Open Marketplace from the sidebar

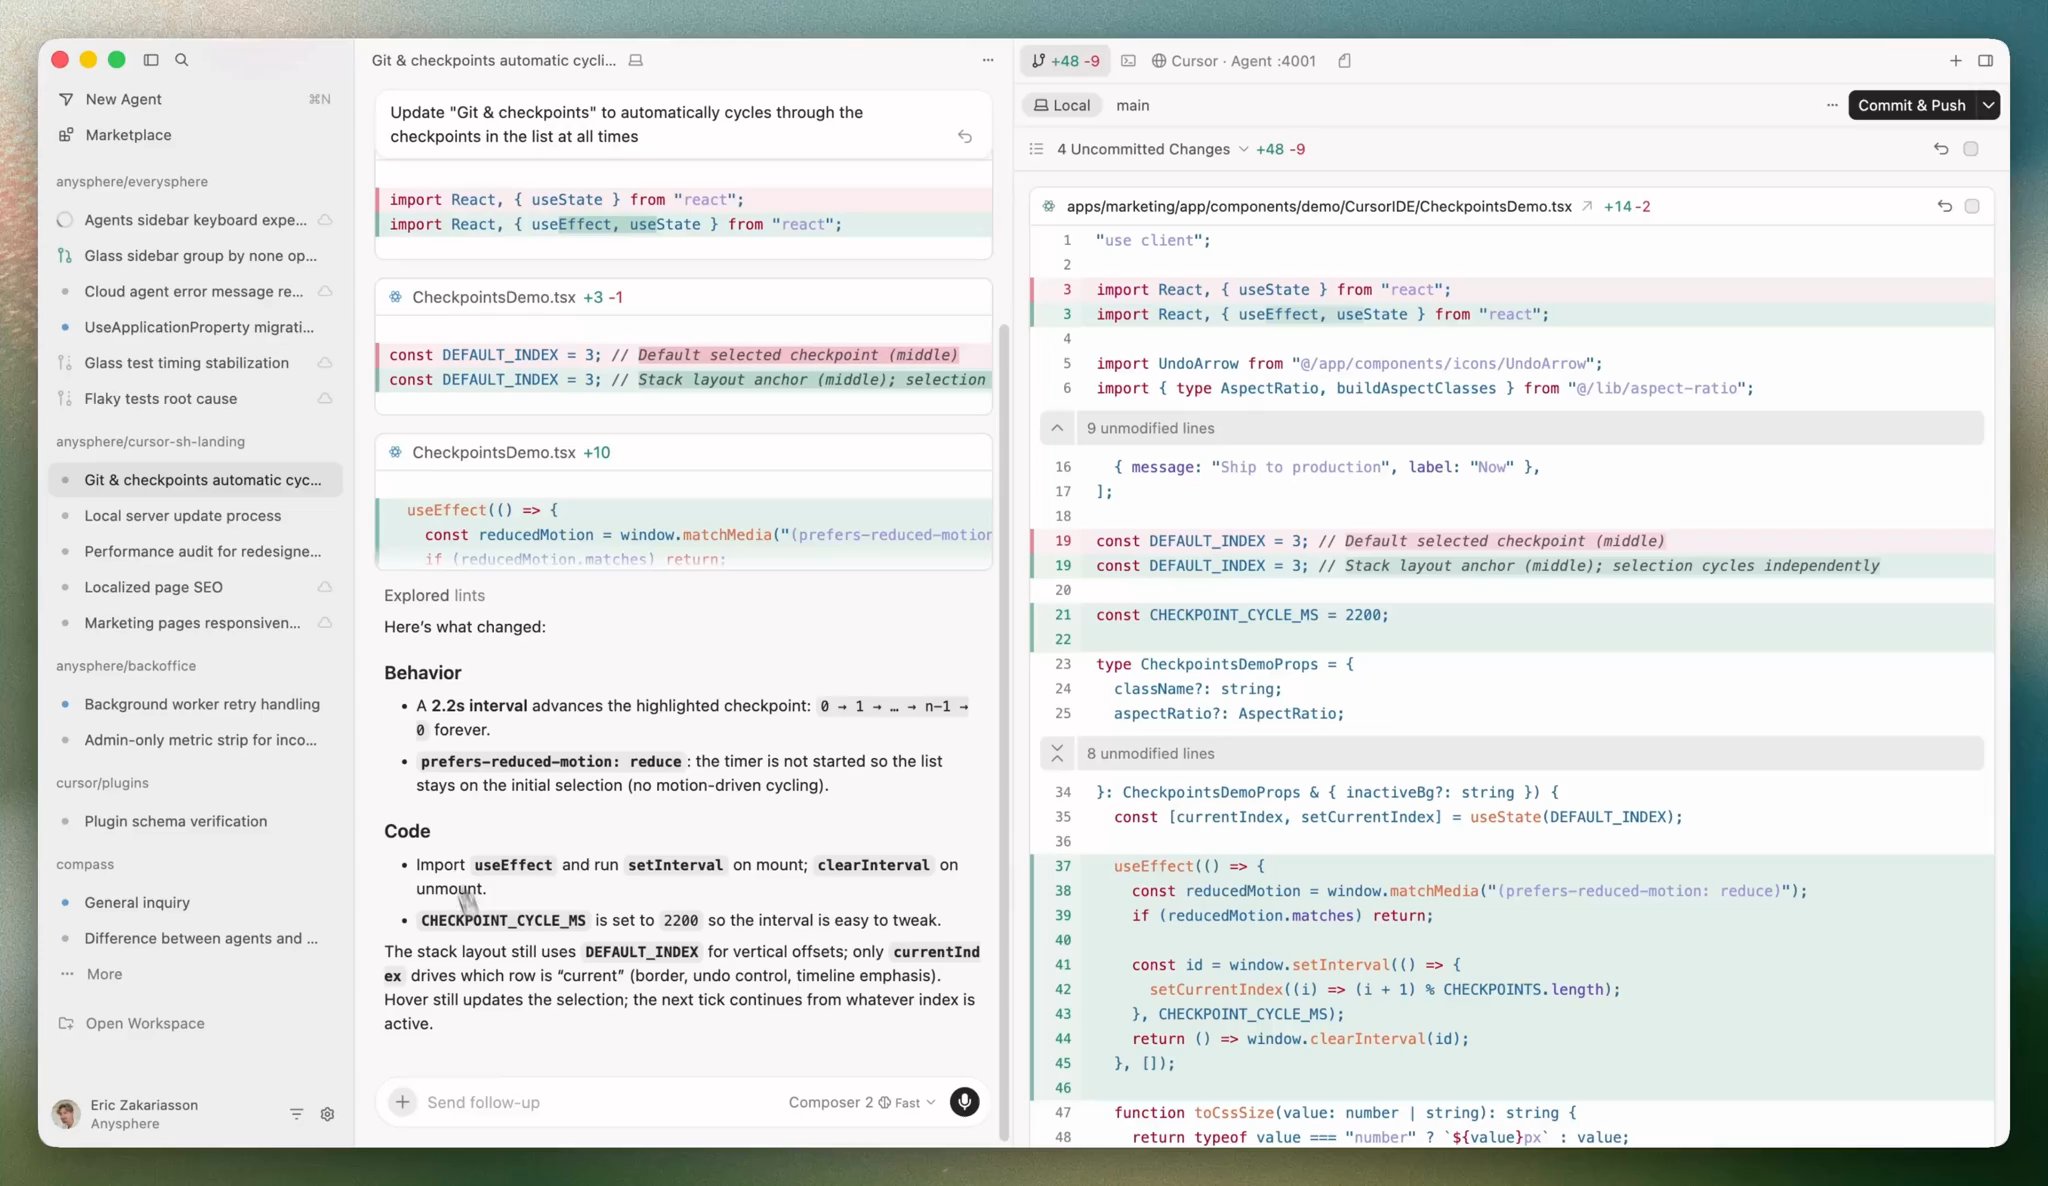pyautogui.click(x=128, y=135)
